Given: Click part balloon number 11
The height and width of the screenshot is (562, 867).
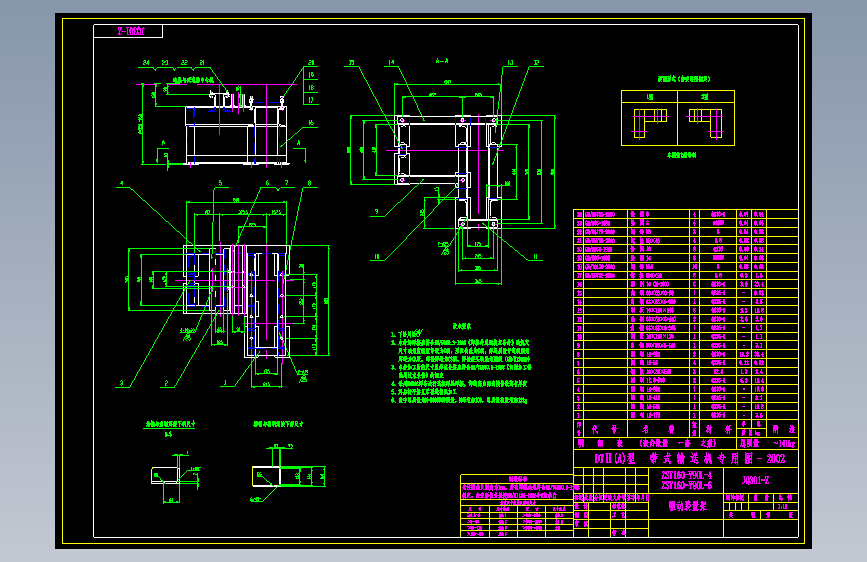Looking at the screenshot, I should (535, 257).
